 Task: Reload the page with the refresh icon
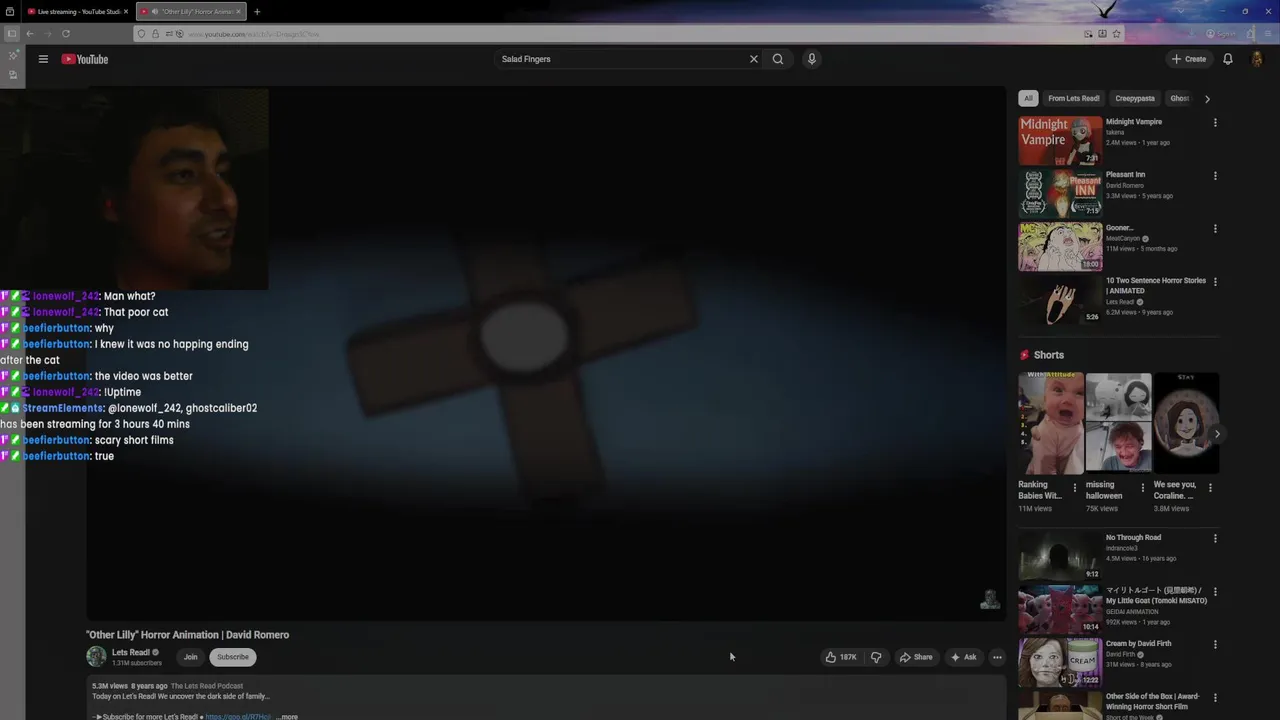coord(66,34)
